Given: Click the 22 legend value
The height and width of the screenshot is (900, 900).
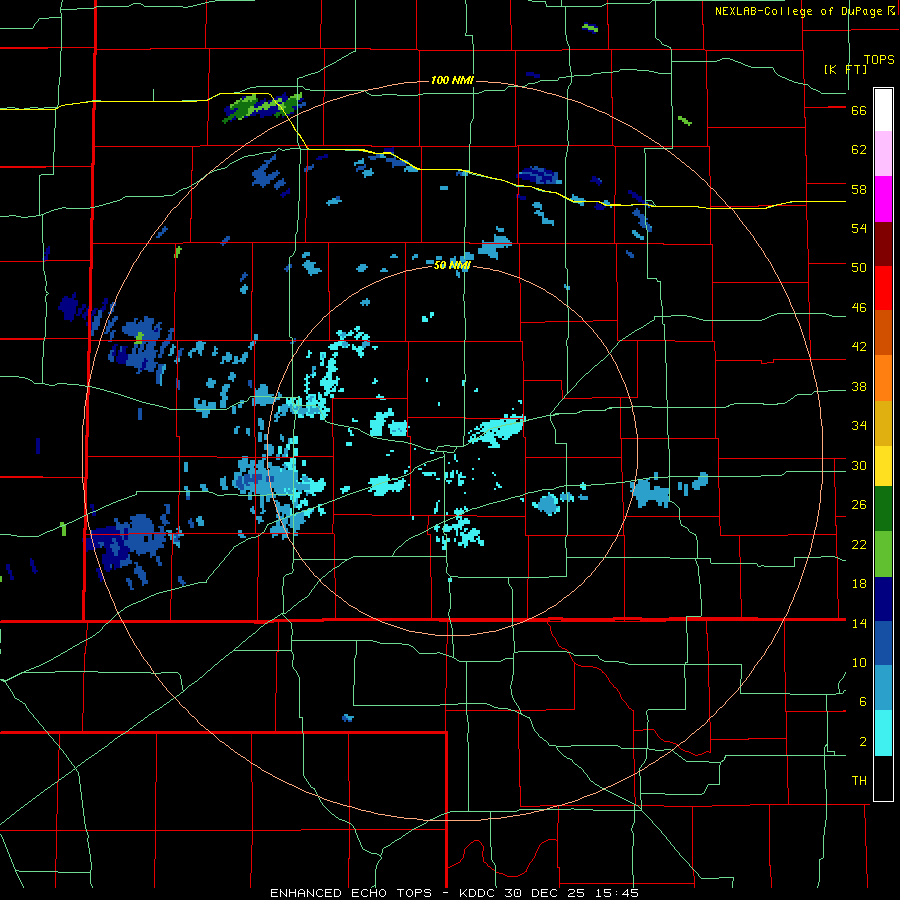Looking at the screenshot, I should pyautogui.click(x=859, y=545).
